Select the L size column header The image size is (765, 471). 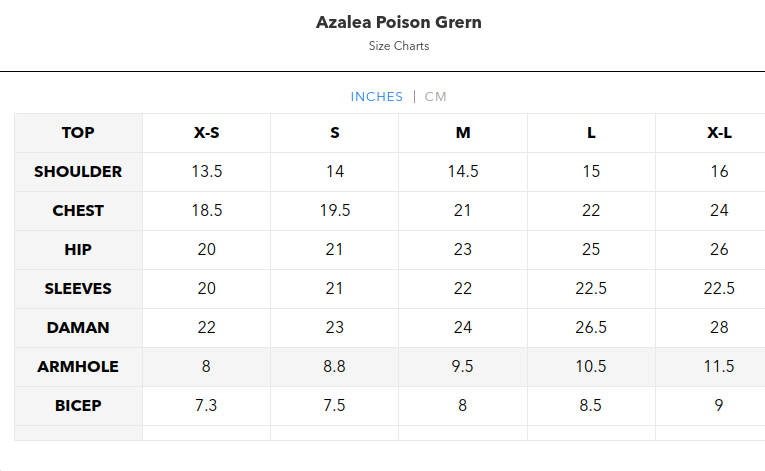pos(591,133)
